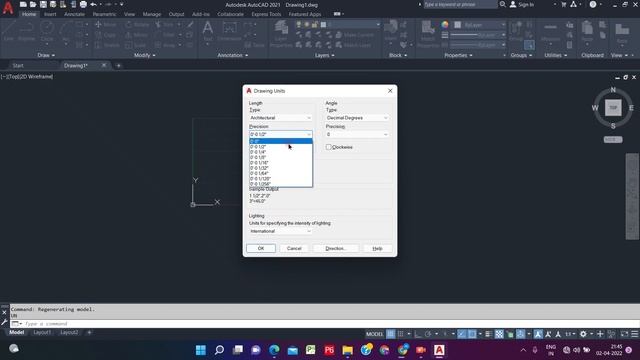
Task: Switch to the Insert ribbon tab
Action: (50, 14)
